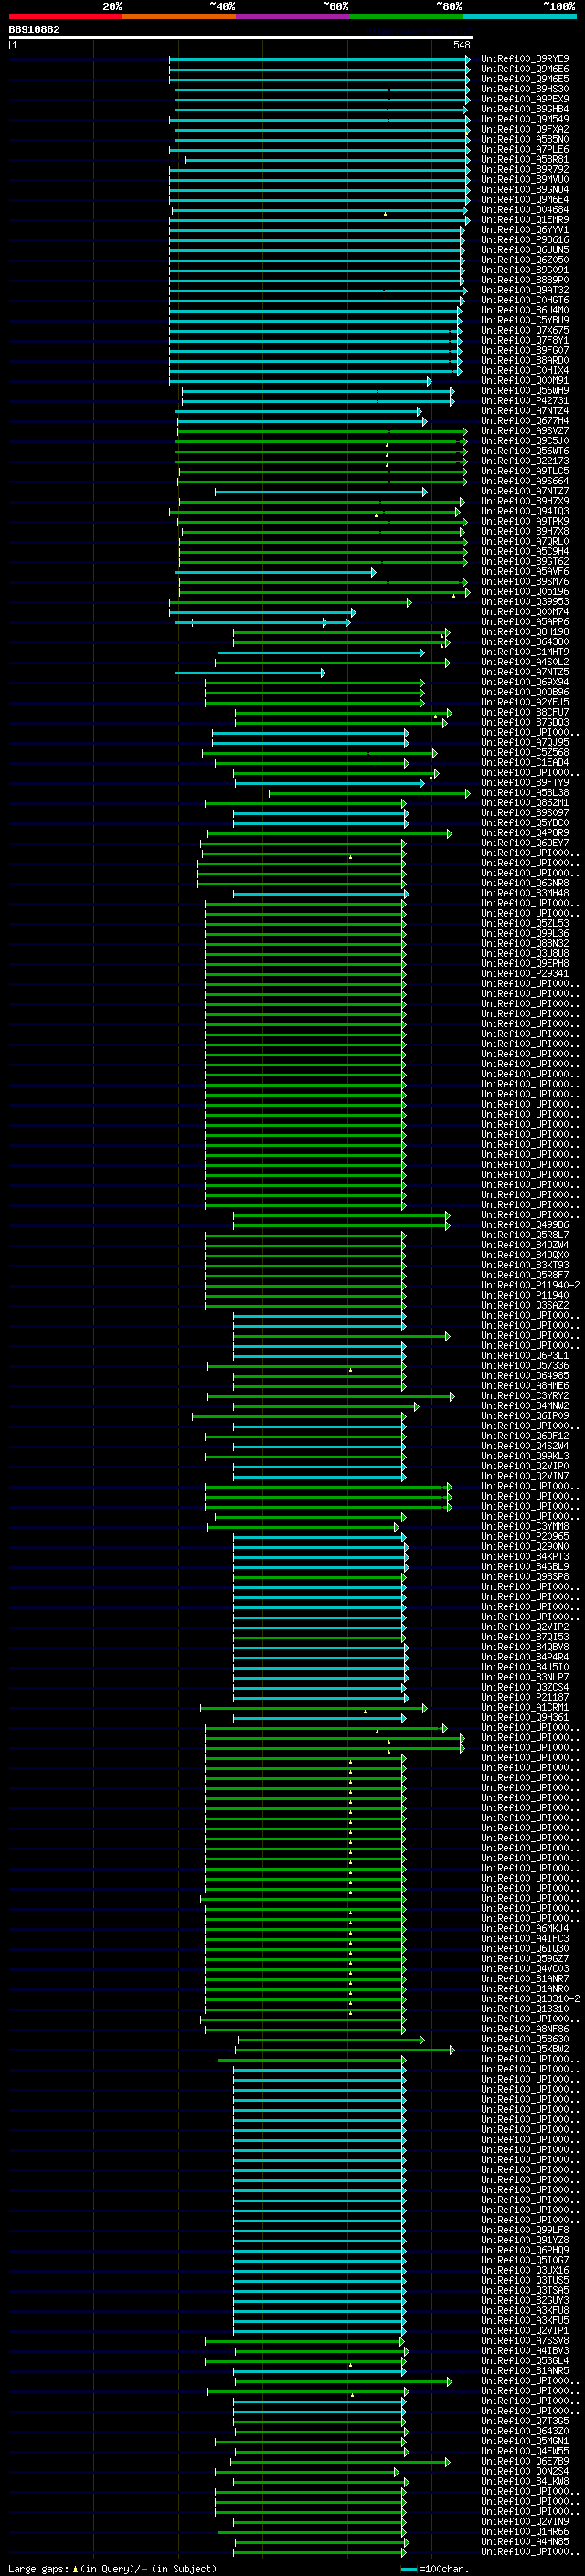585x2576 pixels.
Task: Click label UniRef100_Q9AT32
Action: [525, 290]
